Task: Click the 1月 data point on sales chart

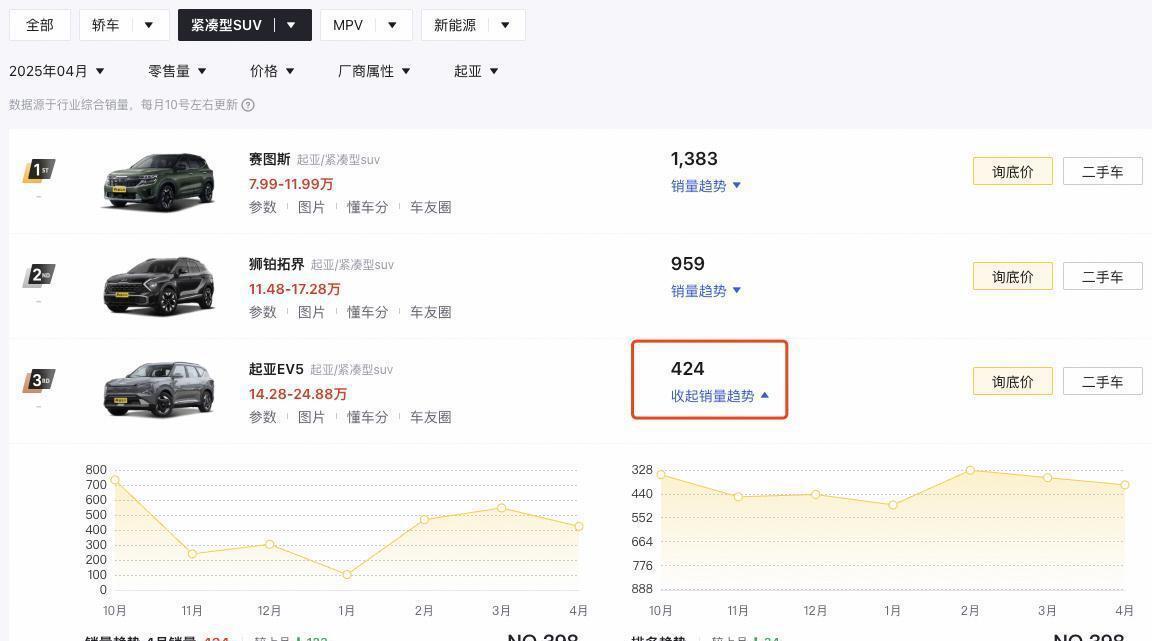Action: pos(347,575)
